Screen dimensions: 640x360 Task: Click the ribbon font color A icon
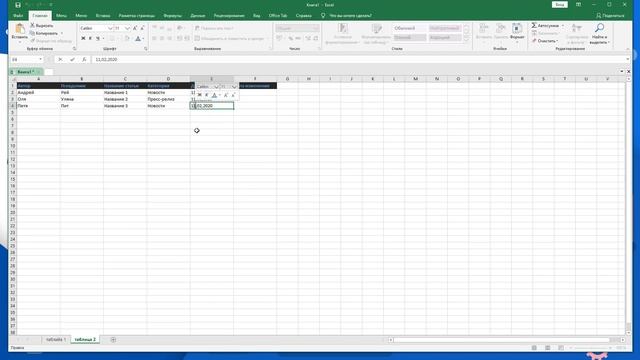138,38
